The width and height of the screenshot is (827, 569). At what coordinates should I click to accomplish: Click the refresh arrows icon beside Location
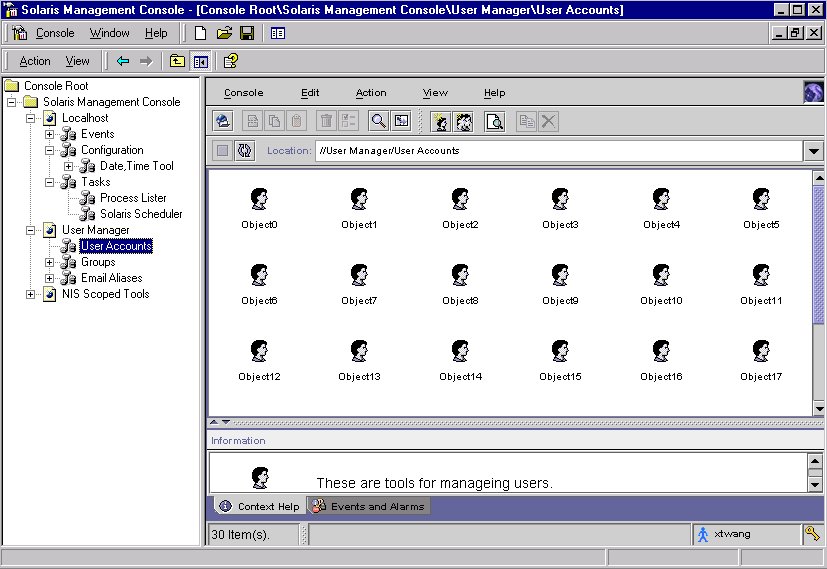click(x=244, y=151)
